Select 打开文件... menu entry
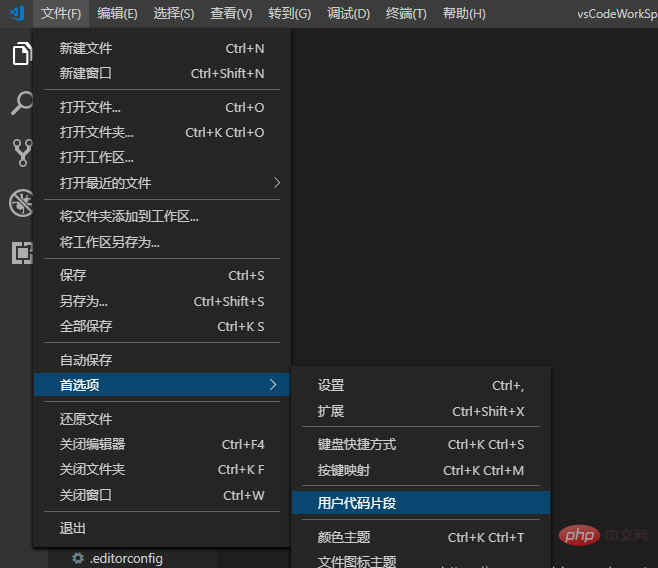Screen dimensions: 658x568 [x=162, y=107]
